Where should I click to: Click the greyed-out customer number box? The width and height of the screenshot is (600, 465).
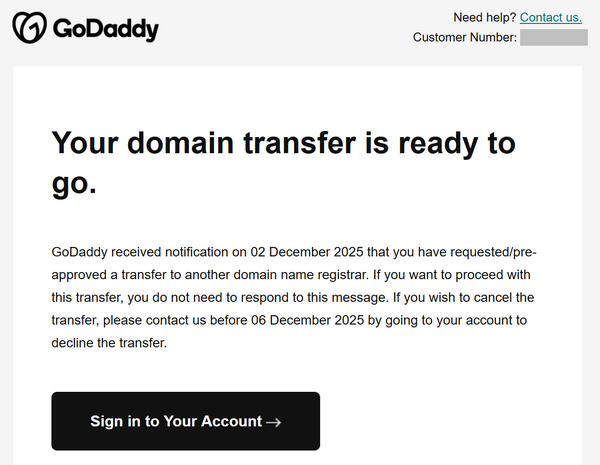[553, 38]
